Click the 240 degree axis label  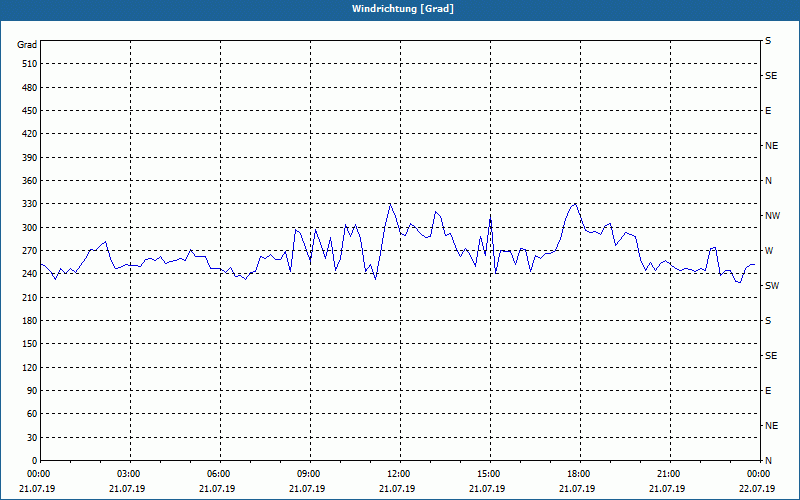tap(30, 274)
